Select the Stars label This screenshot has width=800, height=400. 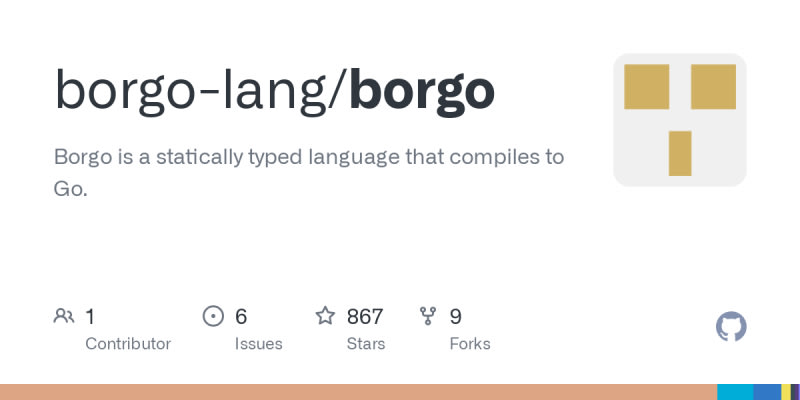tap(366, 344)
